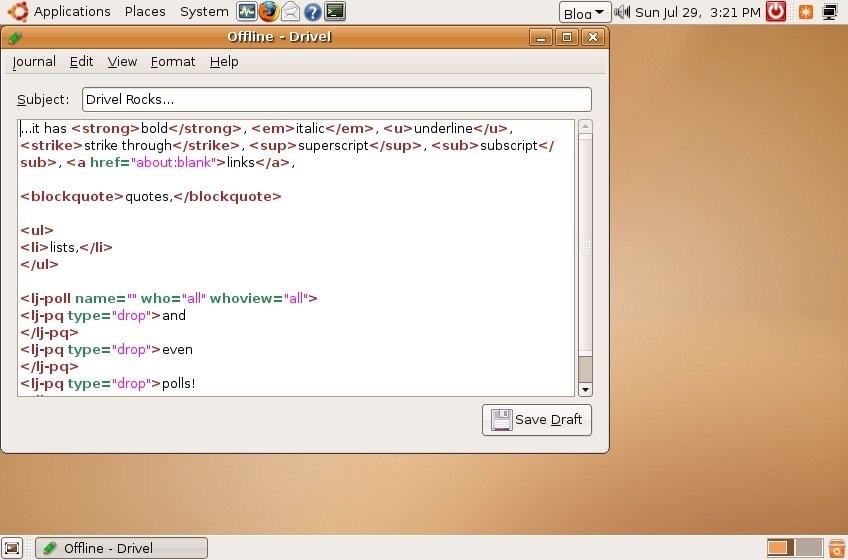Click the 'quotes,' text in the blockquote

149,196
